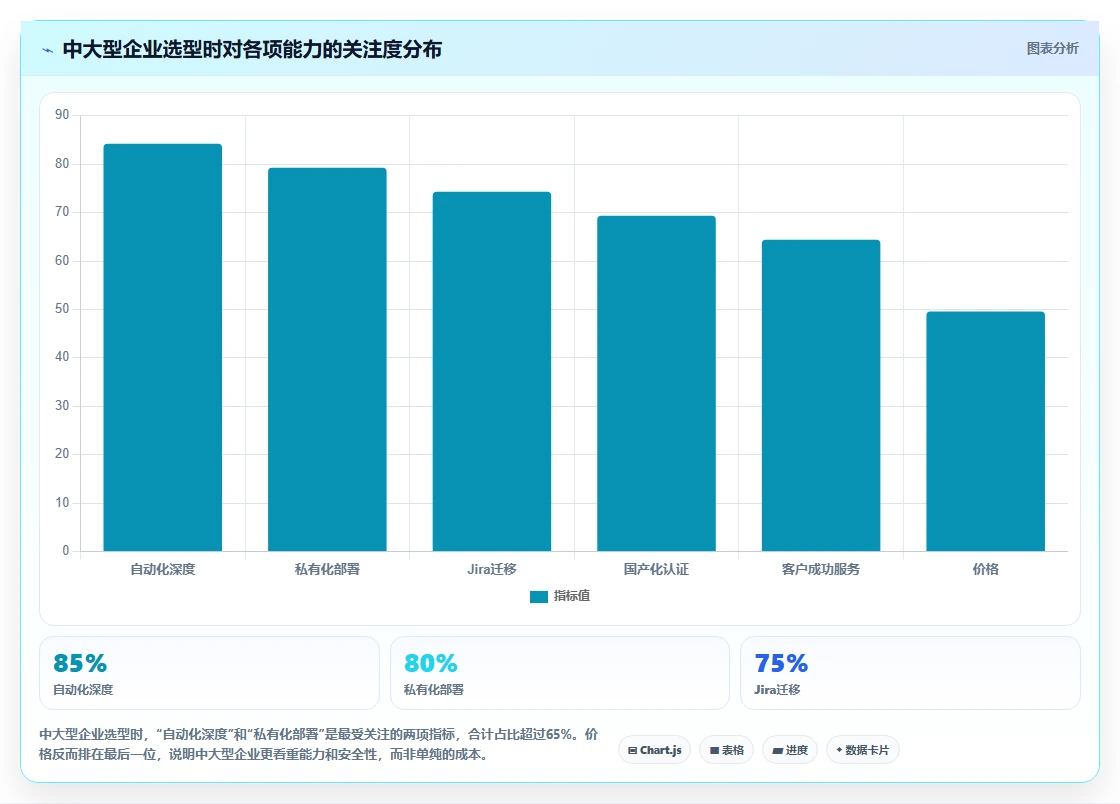Select the 私有化部署 bar in the chart
This screenshot has width=1120, height=804.
[x=327, y=359]
